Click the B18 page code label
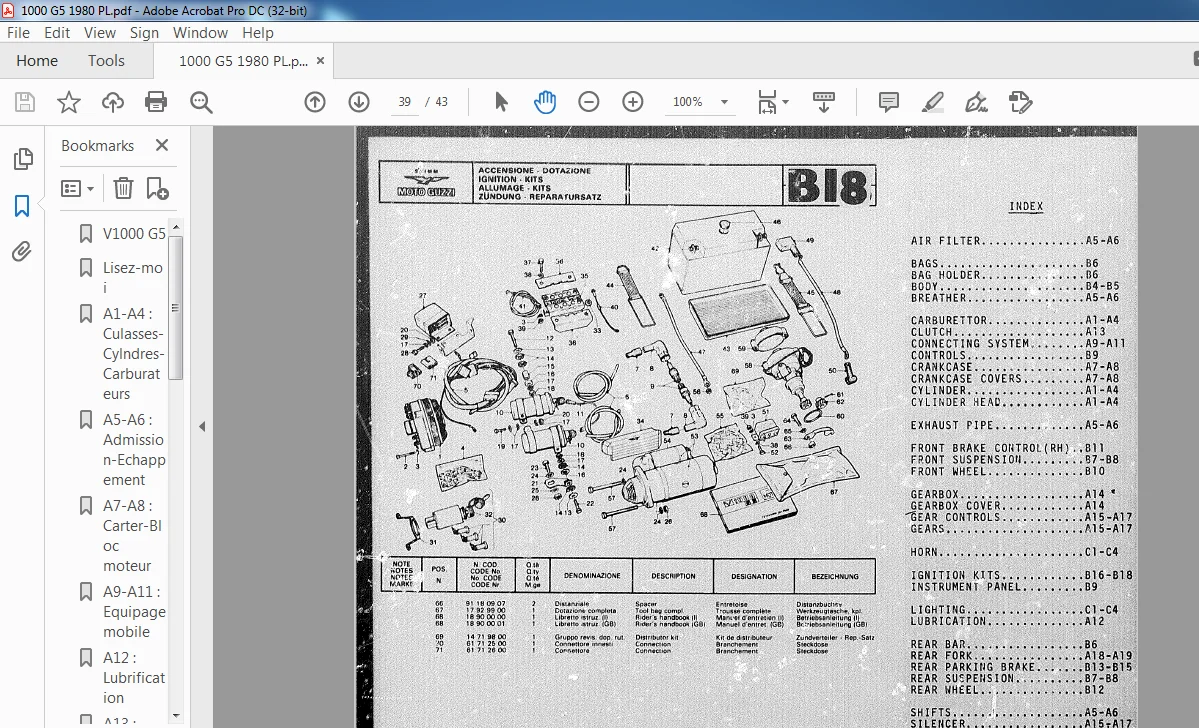Image resolution: width=1199 pixels, height=728 pixels. [x=829, y=186]
